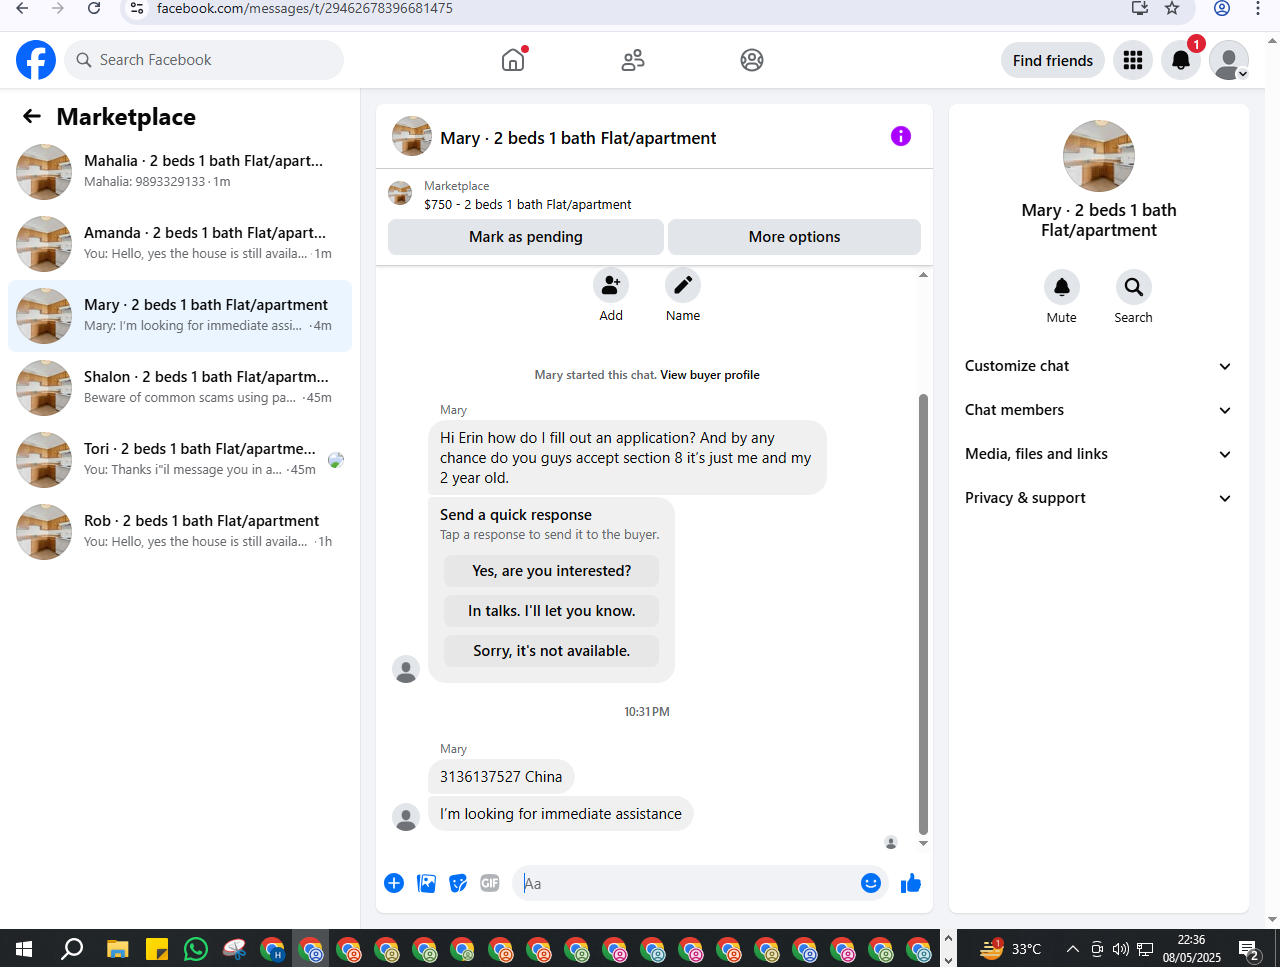Go back with browser back arrow
The height and width of the screenshot is (967, 1280).
tap(22, 8)
